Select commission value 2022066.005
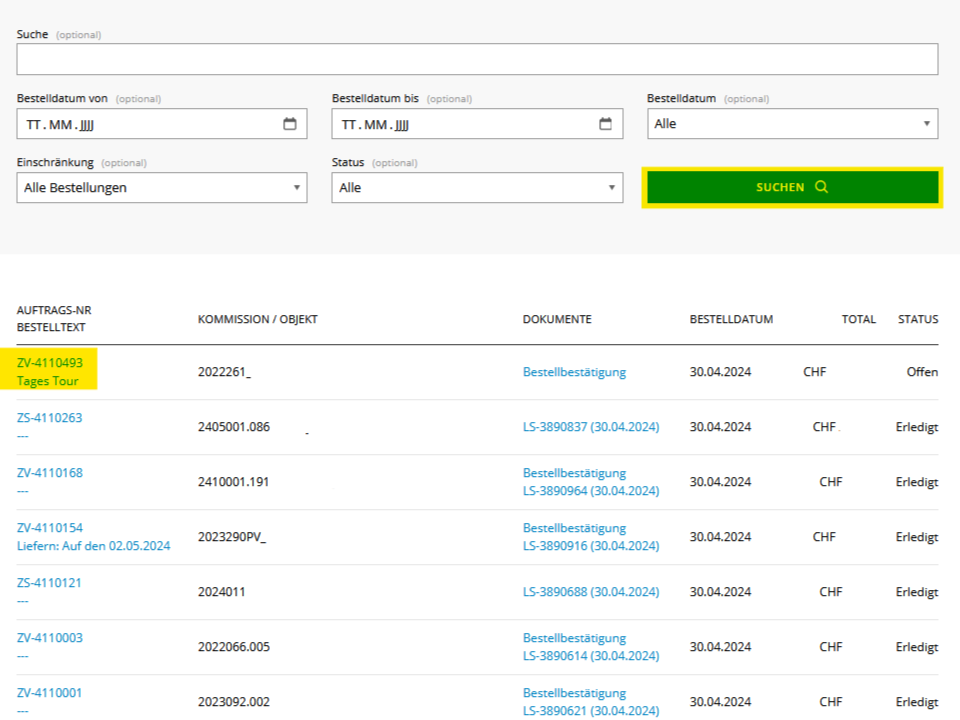The image size is (960, 720). tap(234, 647)
